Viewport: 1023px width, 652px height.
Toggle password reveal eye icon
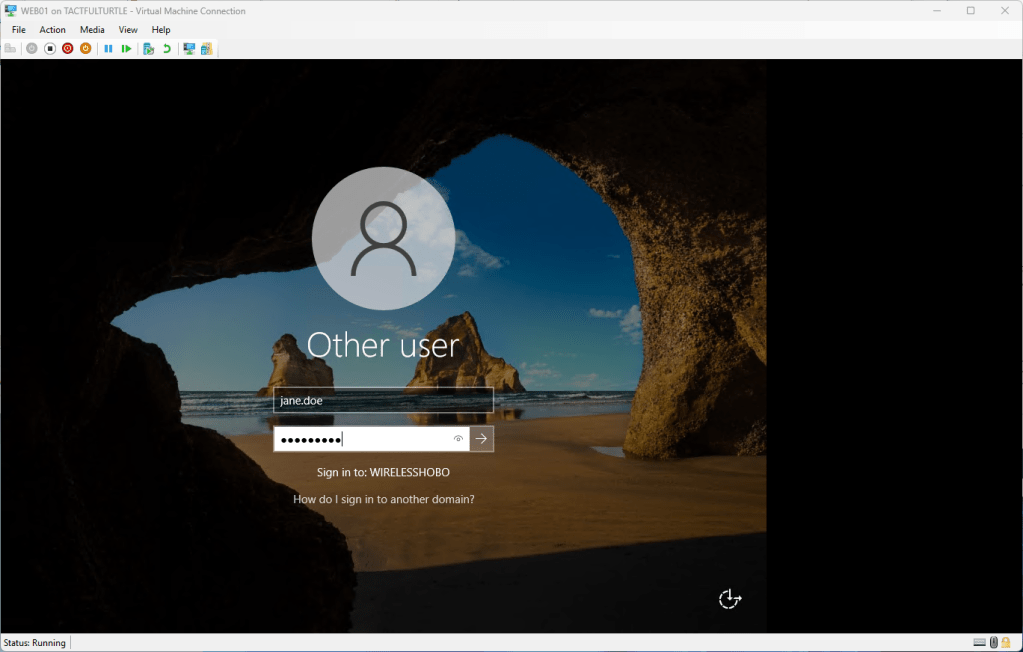pyautogui.click(x=458, y=439)
